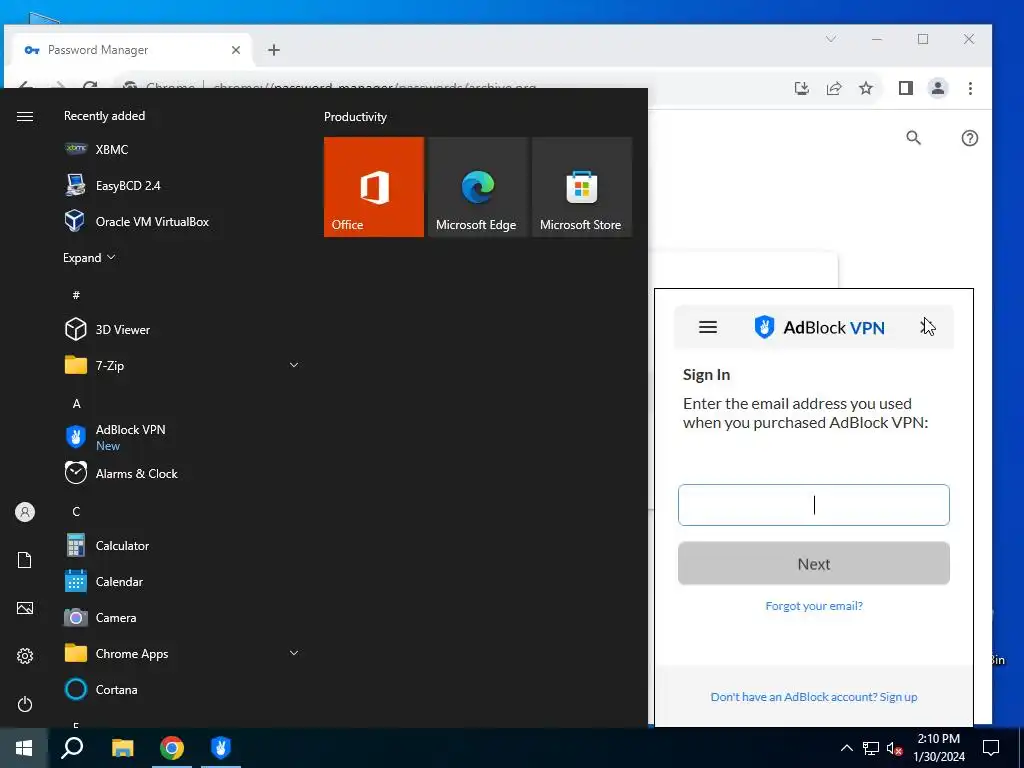This screenshot has height=768, width=1024.
Task: Expand the Start menu hamburger
Action: tap(25, 116)
